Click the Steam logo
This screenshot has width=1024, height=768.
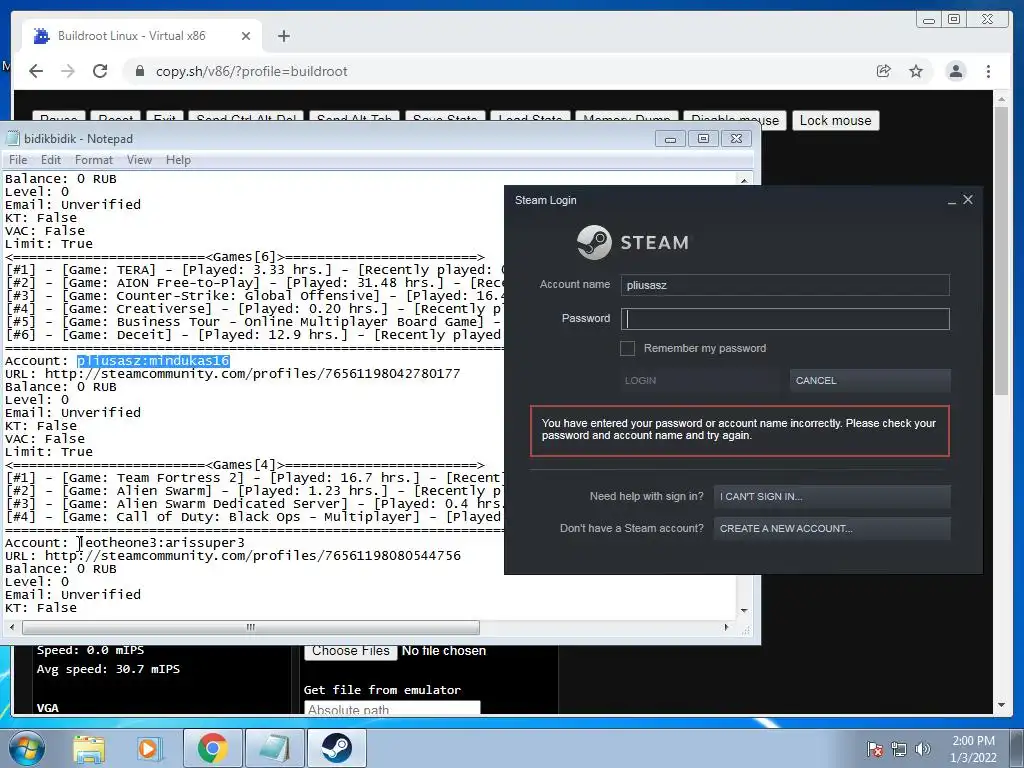click(x=632, y=242)
